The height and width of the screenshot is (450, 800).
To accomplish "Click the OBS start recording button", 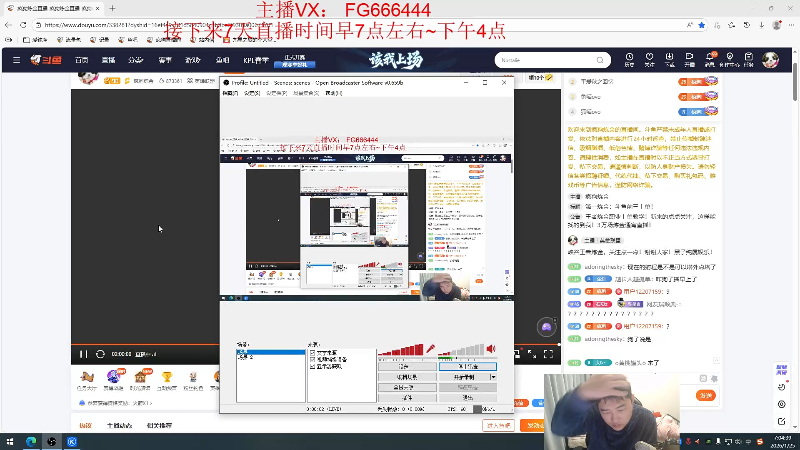I will pyautogui.click(x=464, y=377).
